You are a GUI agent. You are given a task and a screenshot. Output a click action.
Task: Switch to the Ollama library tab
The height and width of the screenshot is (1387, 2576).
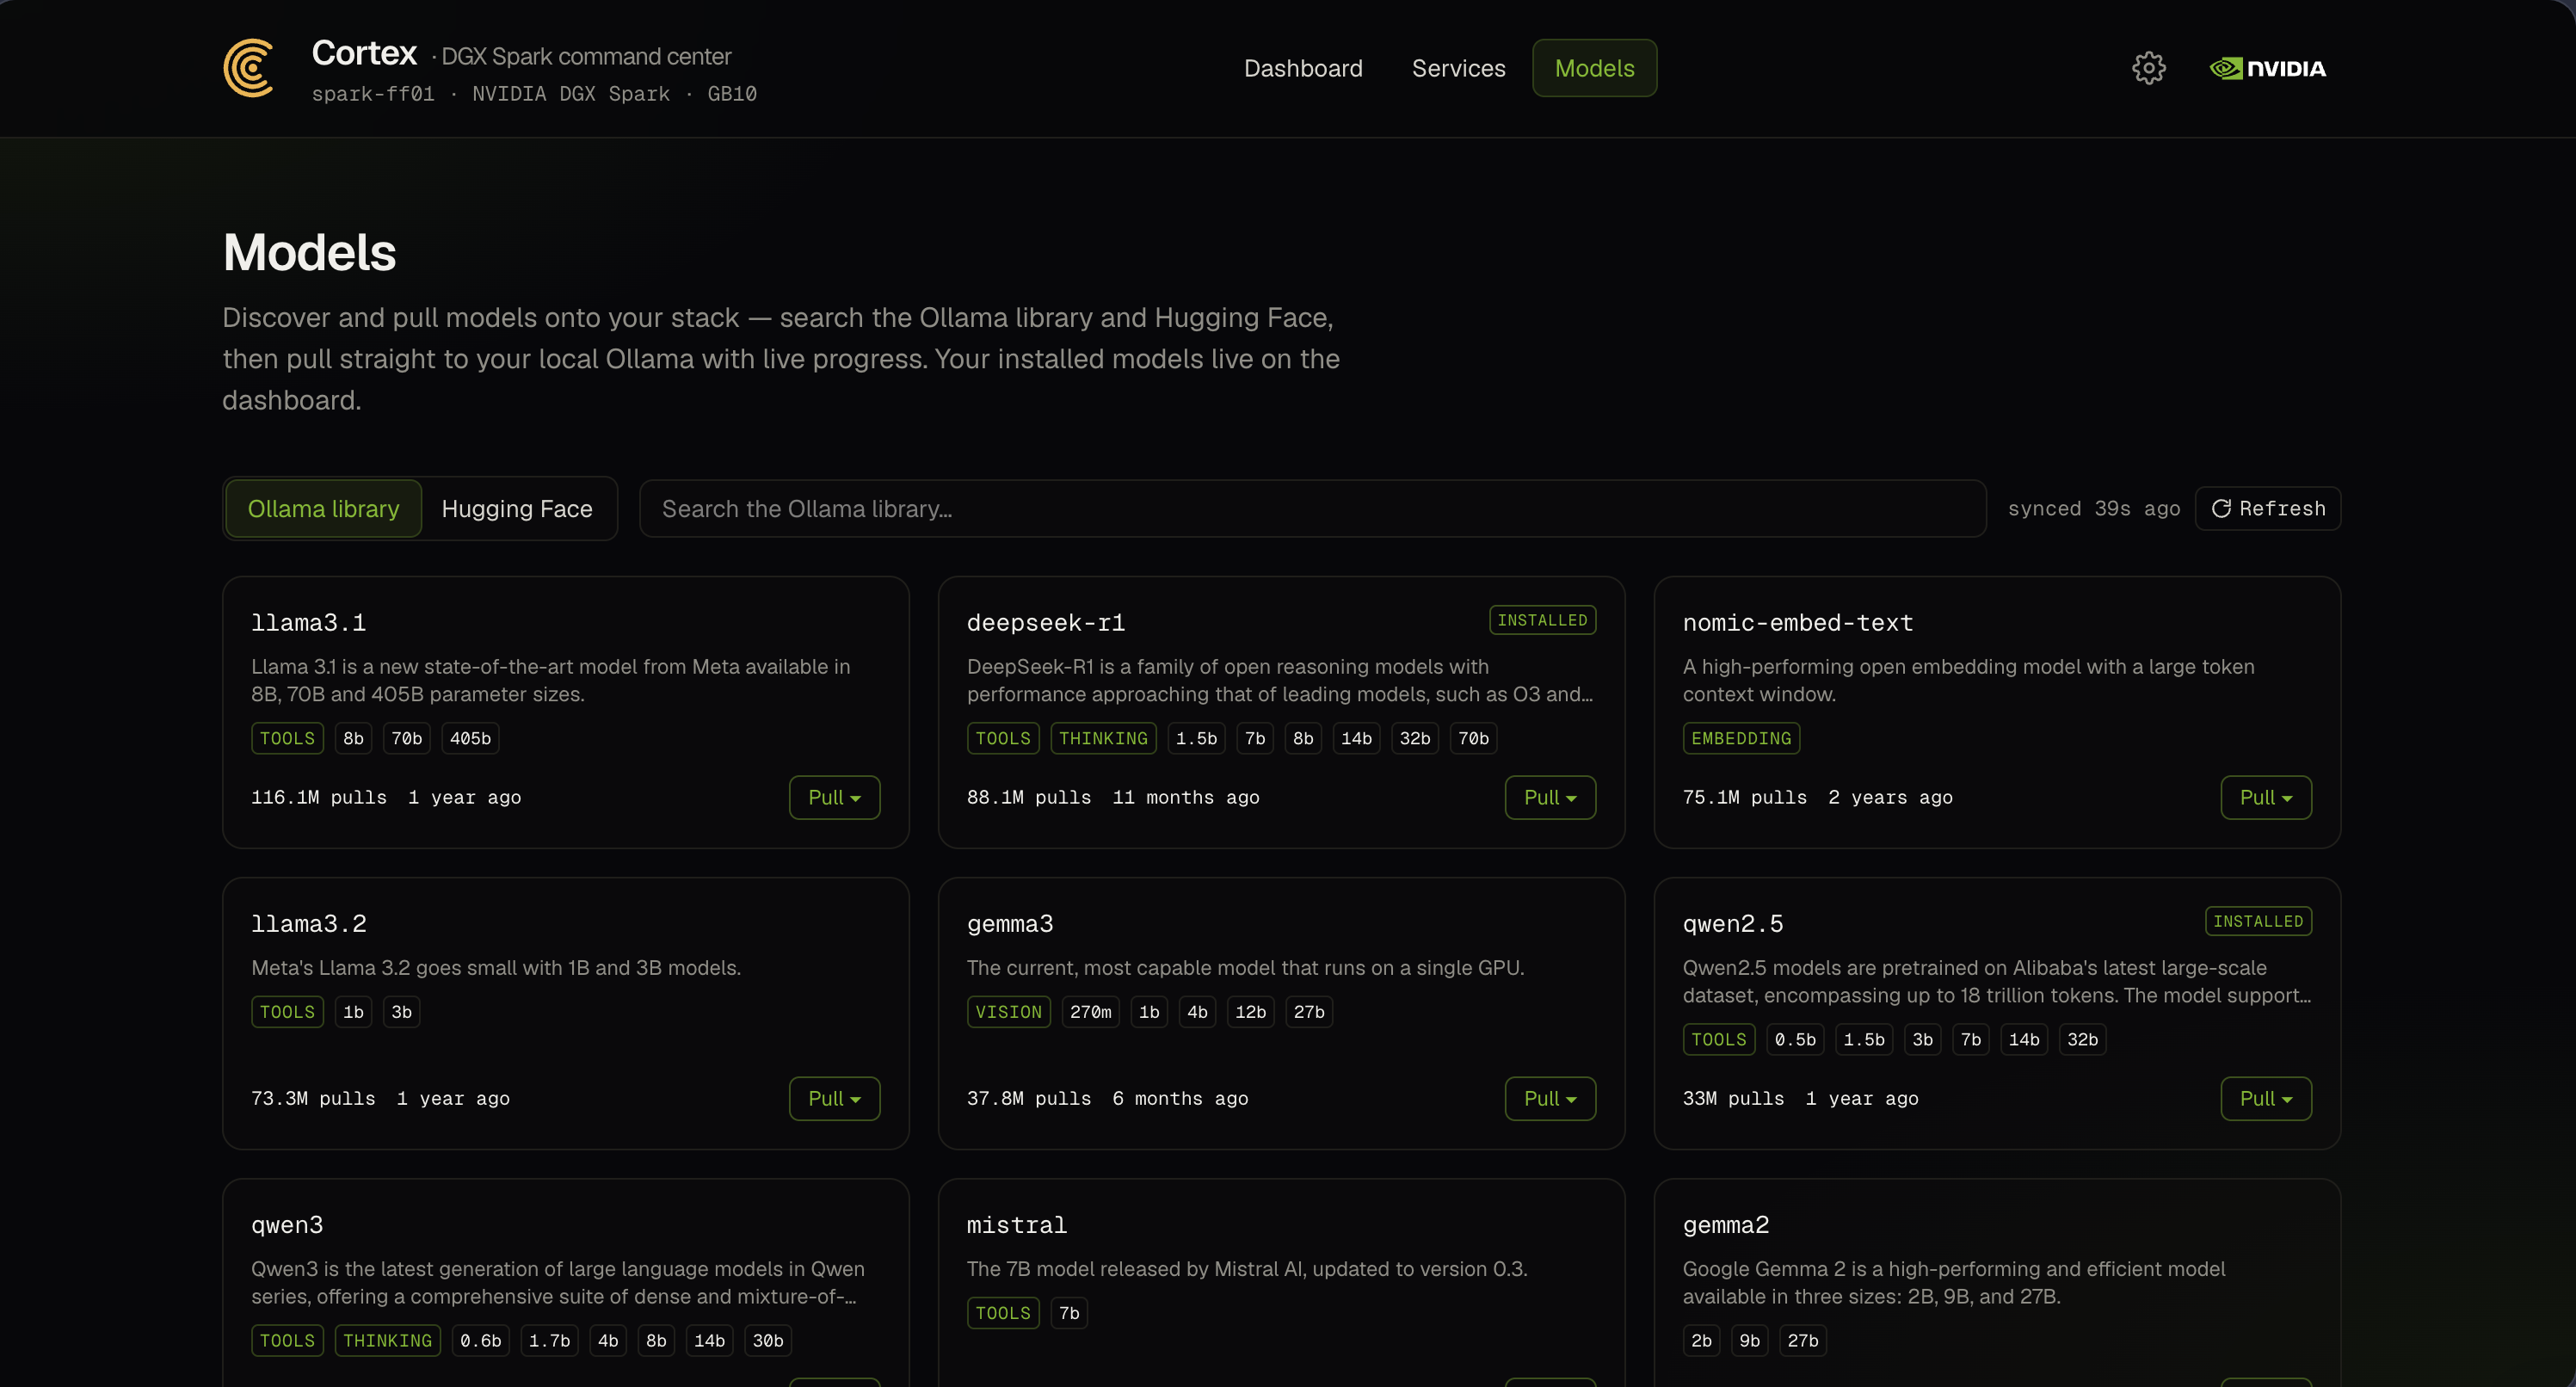tap(323, 509)
